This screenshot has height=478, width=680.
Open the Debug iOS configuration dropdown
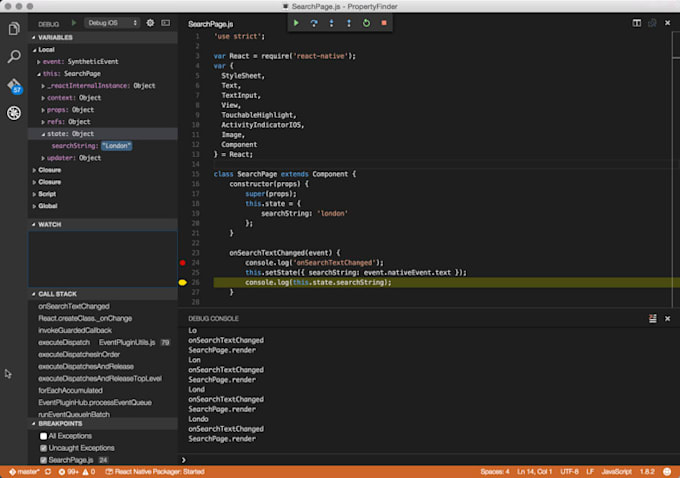113,22
